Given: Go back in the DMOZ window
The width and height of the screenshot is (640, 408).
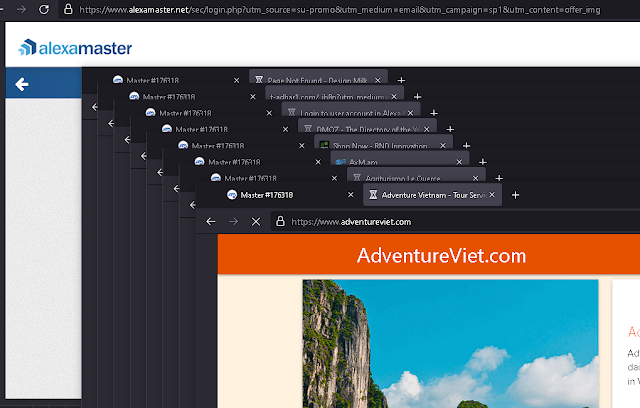Looking at the screenshot, I should 143,156.
